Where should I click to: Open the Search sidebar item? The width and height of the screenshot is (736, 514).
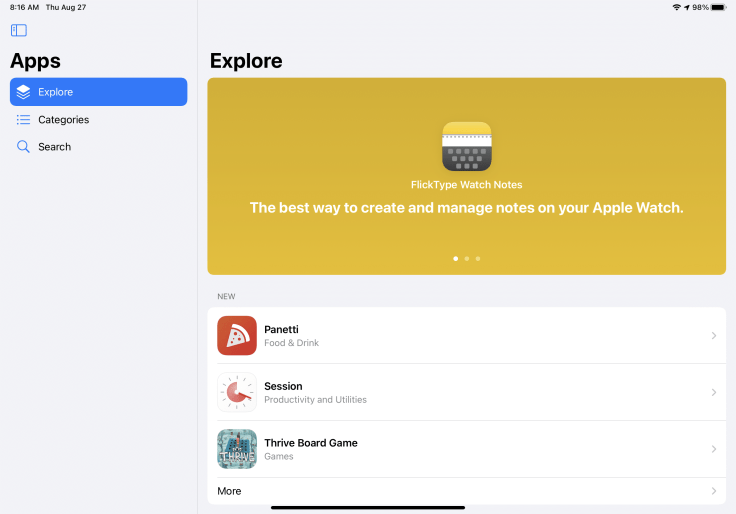point(99,147)
